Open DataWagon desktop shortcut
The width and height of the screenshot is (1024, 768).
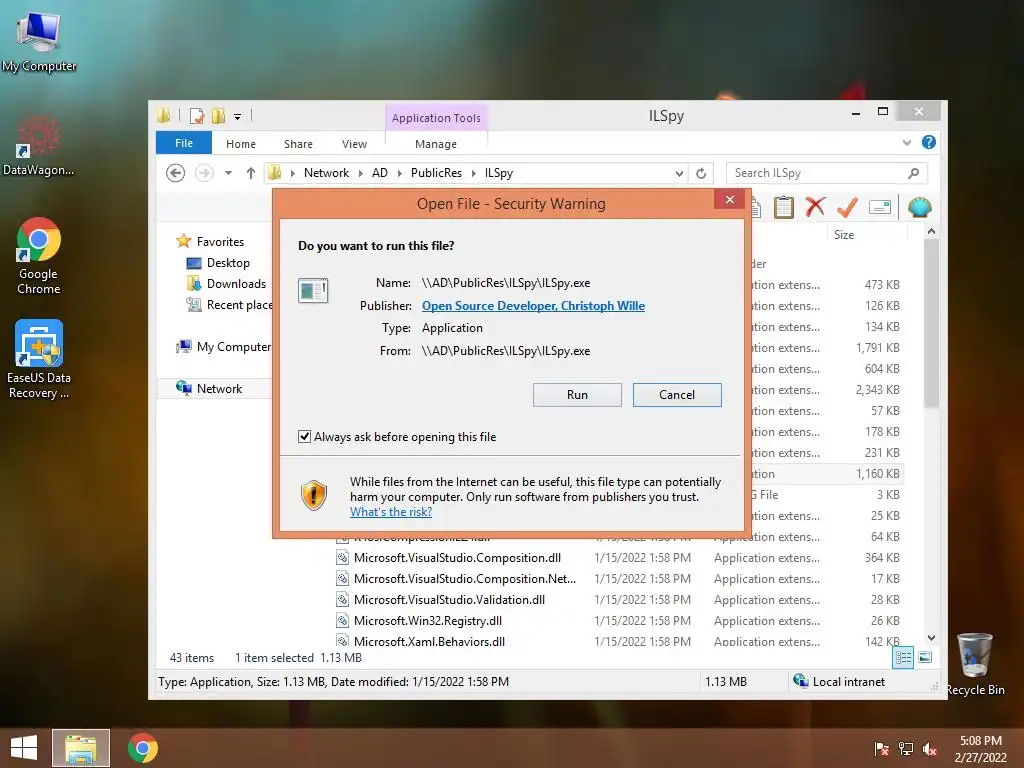38,144
